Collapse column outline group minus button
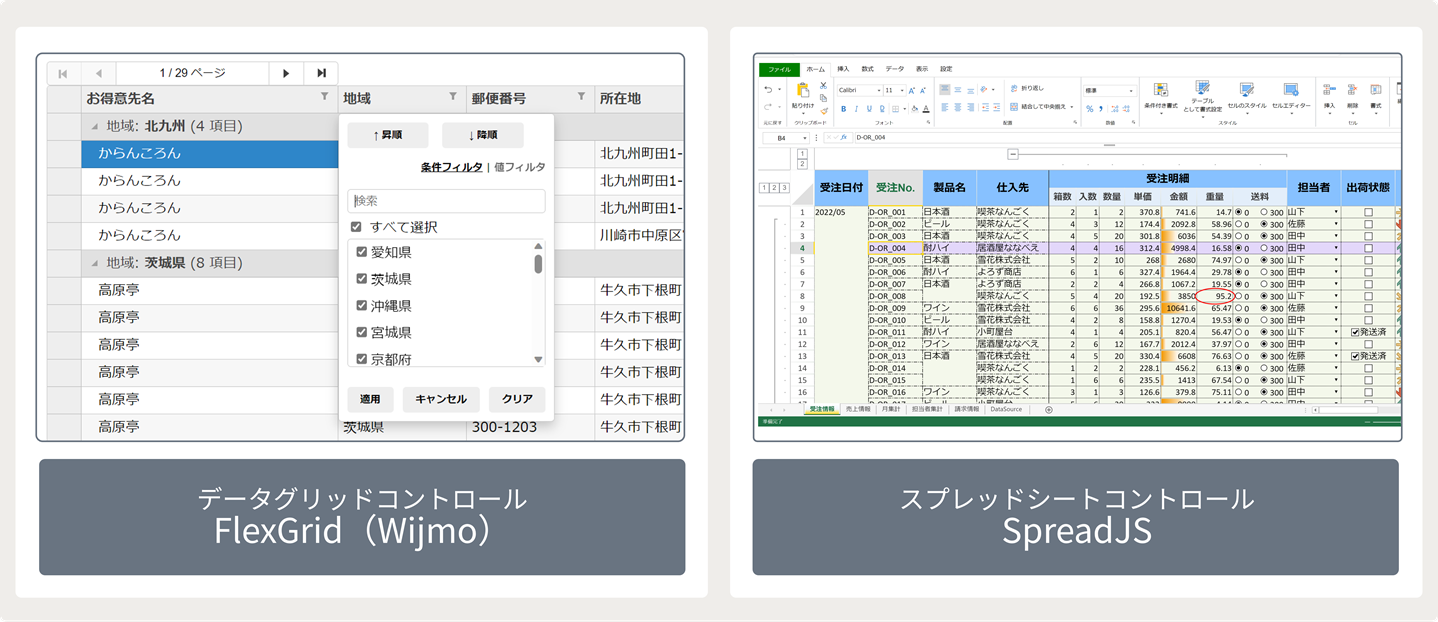Viewport: 1438px width, 622px height. click(x=1013, y=154)
